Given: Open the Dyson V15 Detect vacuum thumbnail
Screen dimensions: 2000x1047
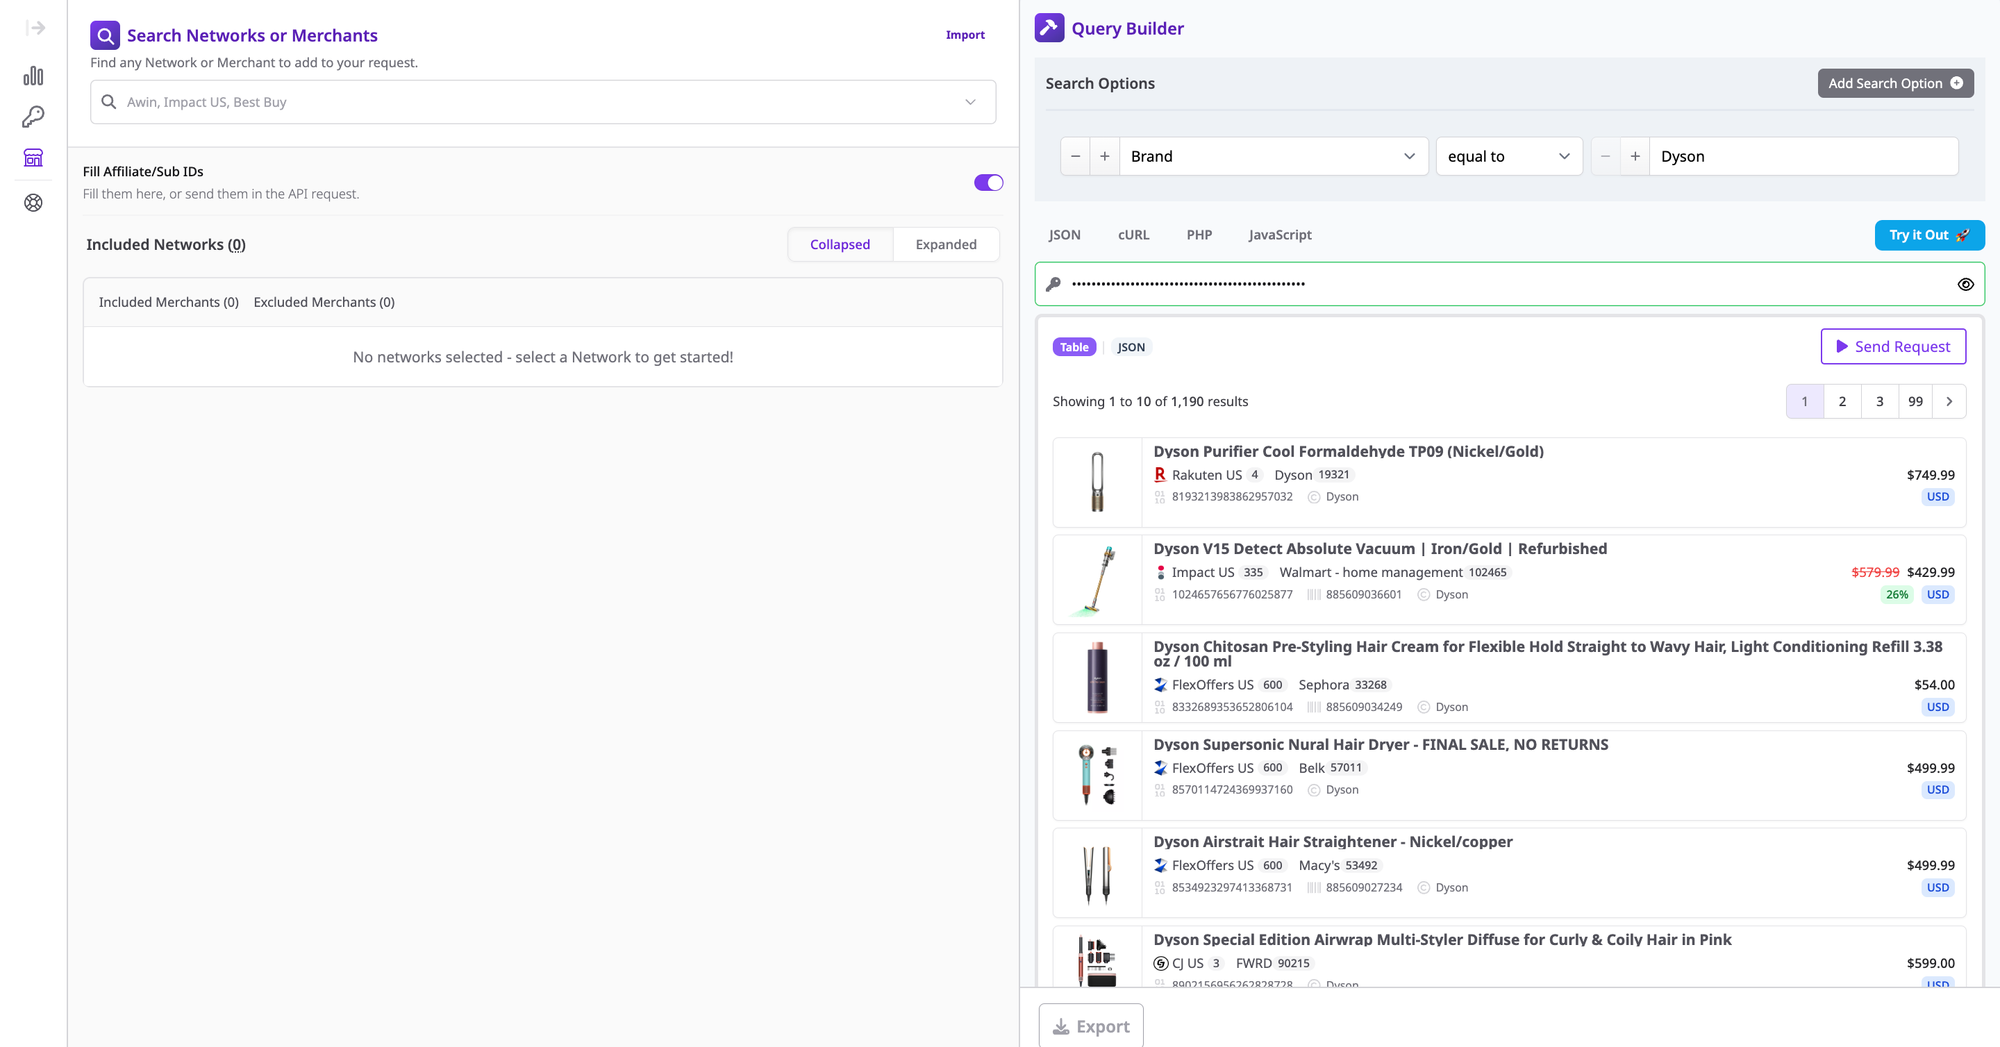Looking at the screenshot, I should [1097, 580].
